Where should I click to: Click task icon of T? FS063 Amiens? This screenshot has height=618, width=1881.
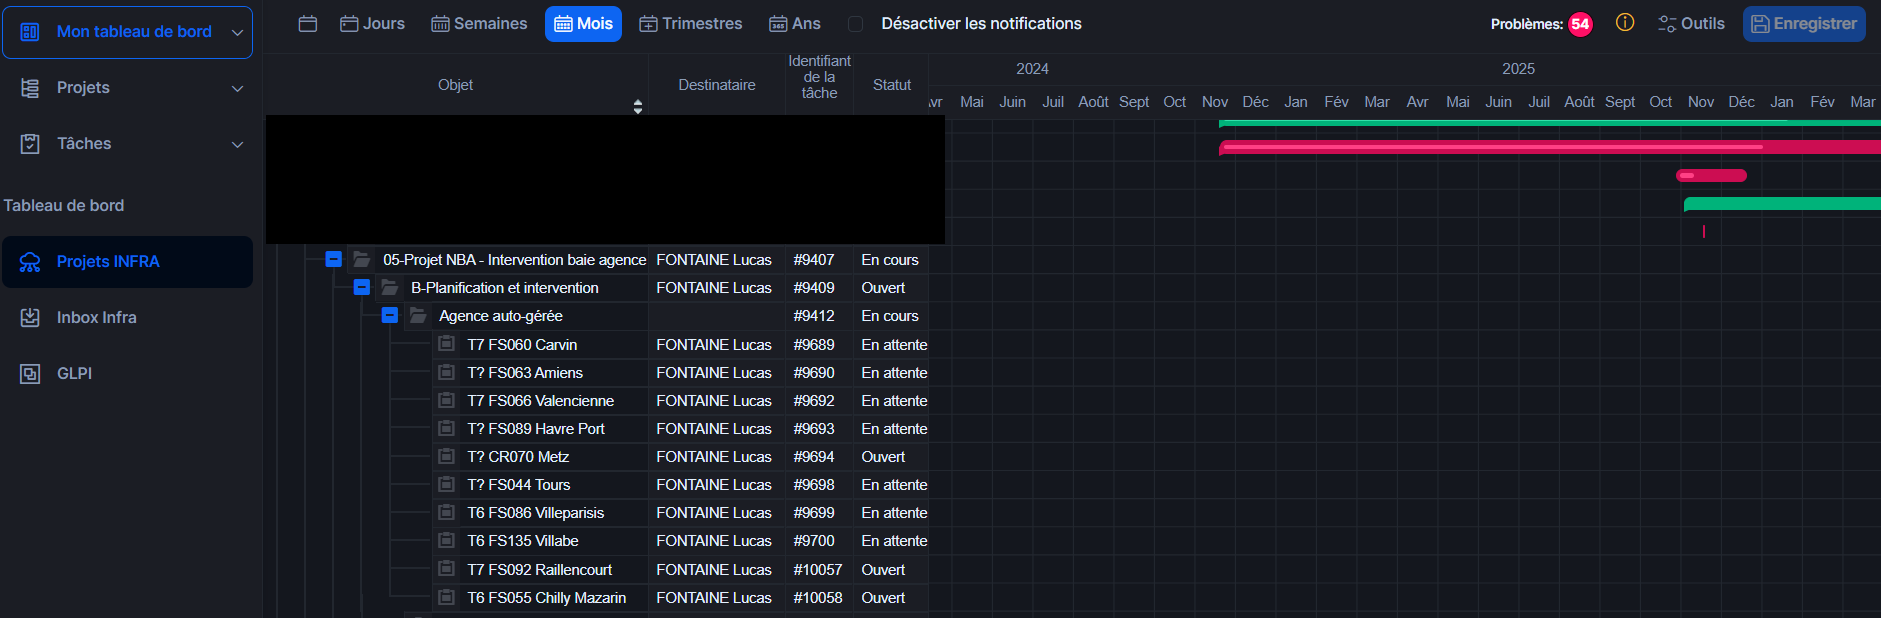coord(447,371)
